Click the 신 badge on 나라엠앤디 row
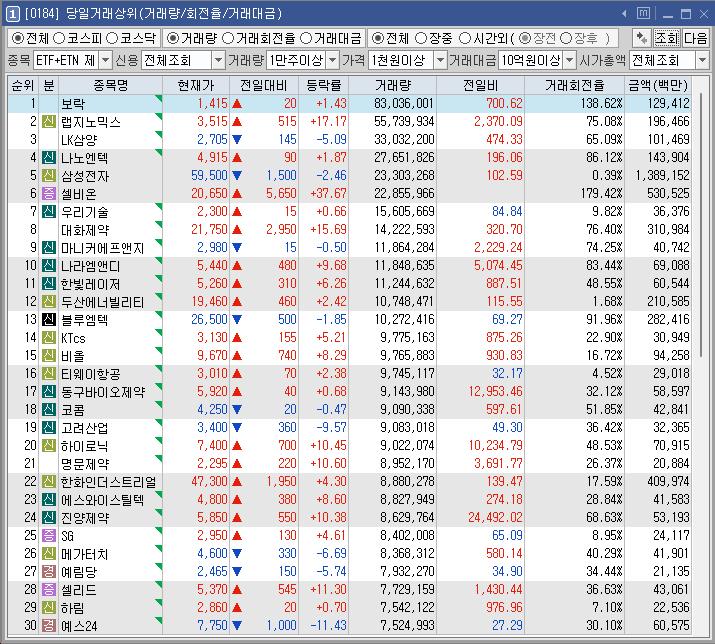Viewport: 715px width, 644px height. 49,265
